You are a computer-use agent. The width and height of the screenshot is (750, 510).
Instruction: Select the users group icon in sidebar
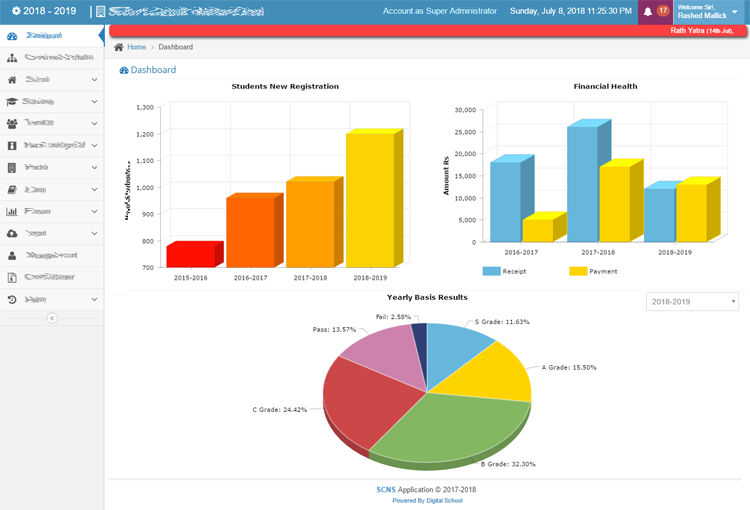click(12, 123)
